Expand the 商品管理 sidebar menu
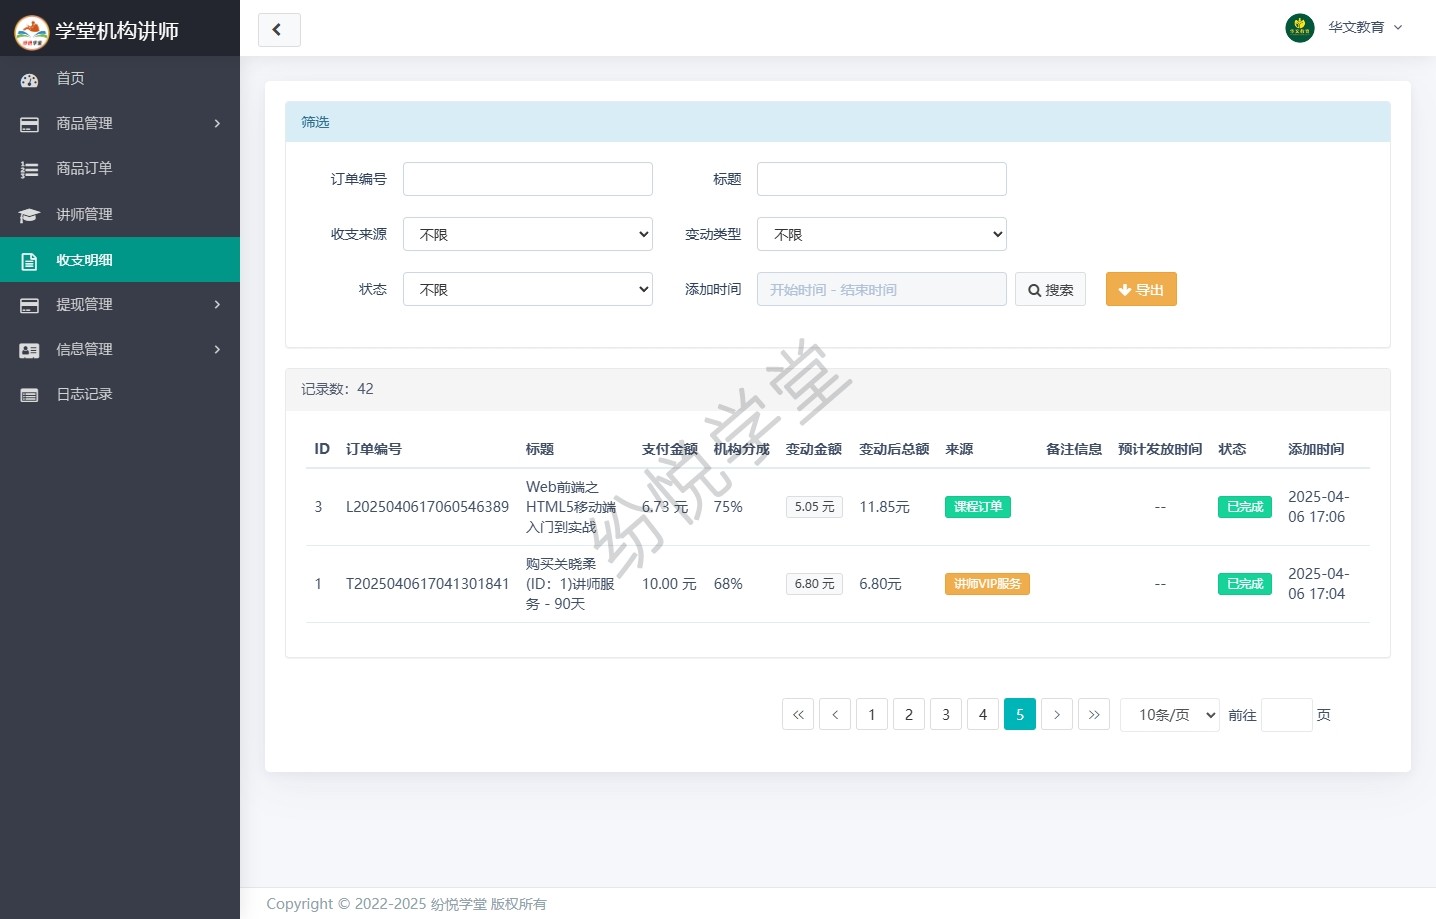Viewport: 1436px width, 919px height. click(x=120, y=123)
